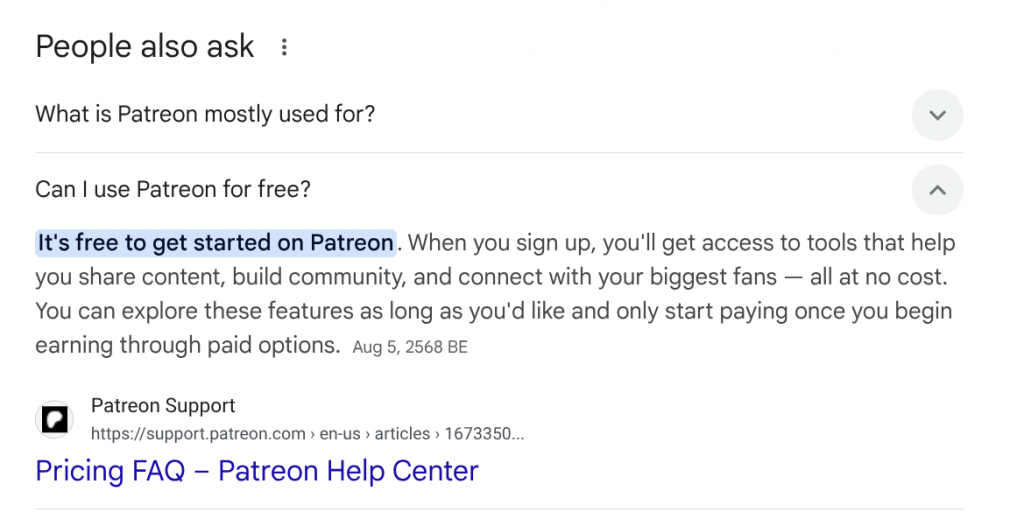Expand the "What is Patreon mostly used for?" chevron
This screenshot has height=519, width=1024.
coord(937,115)
